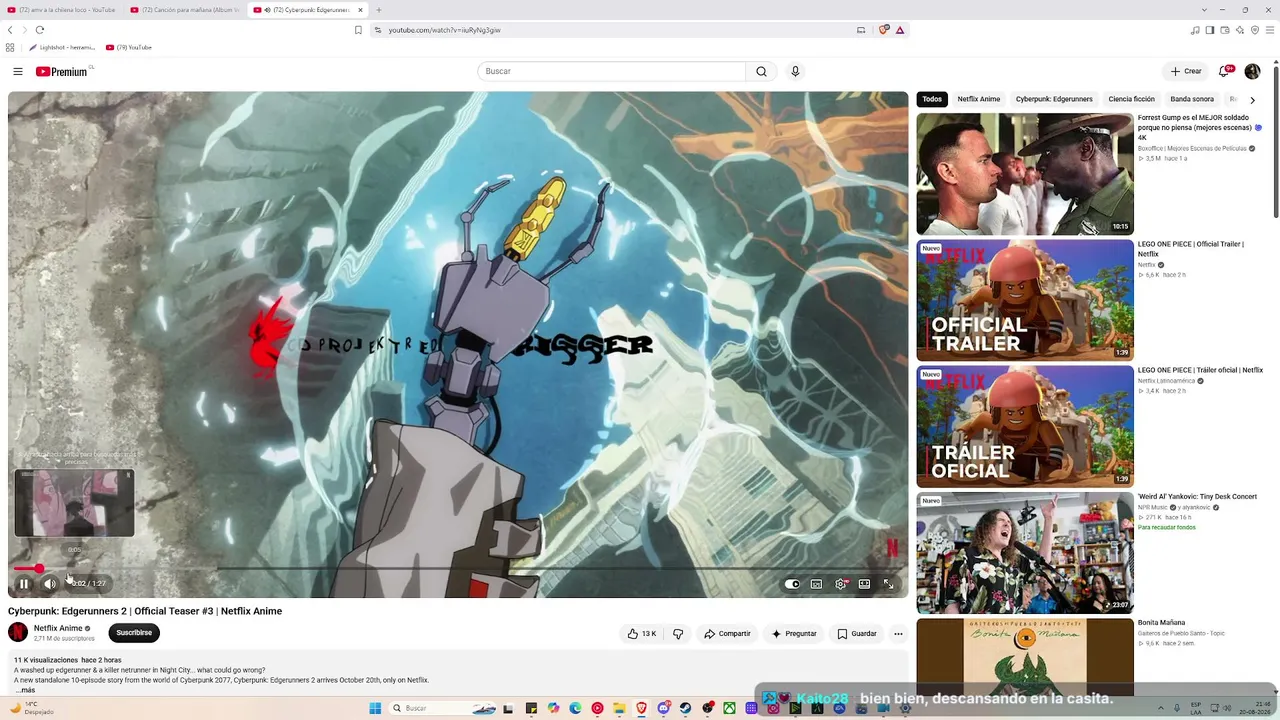
Task: Open the Steam taskbar icon
Action: [x=685, y=708]
